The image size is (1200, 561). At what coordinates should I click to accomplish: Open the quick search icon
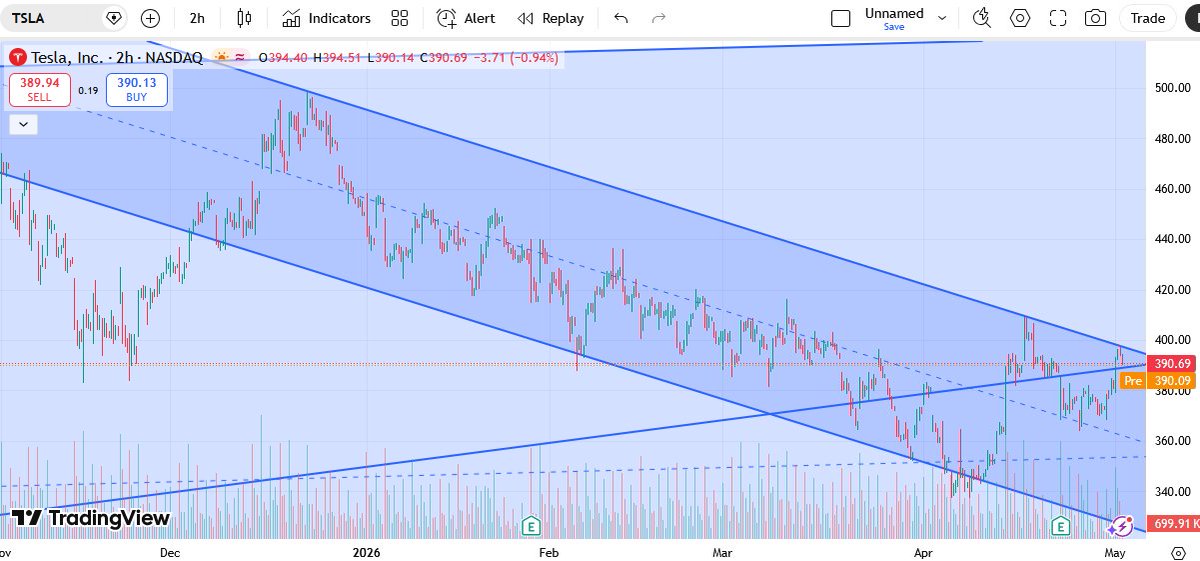pos(982,18)
